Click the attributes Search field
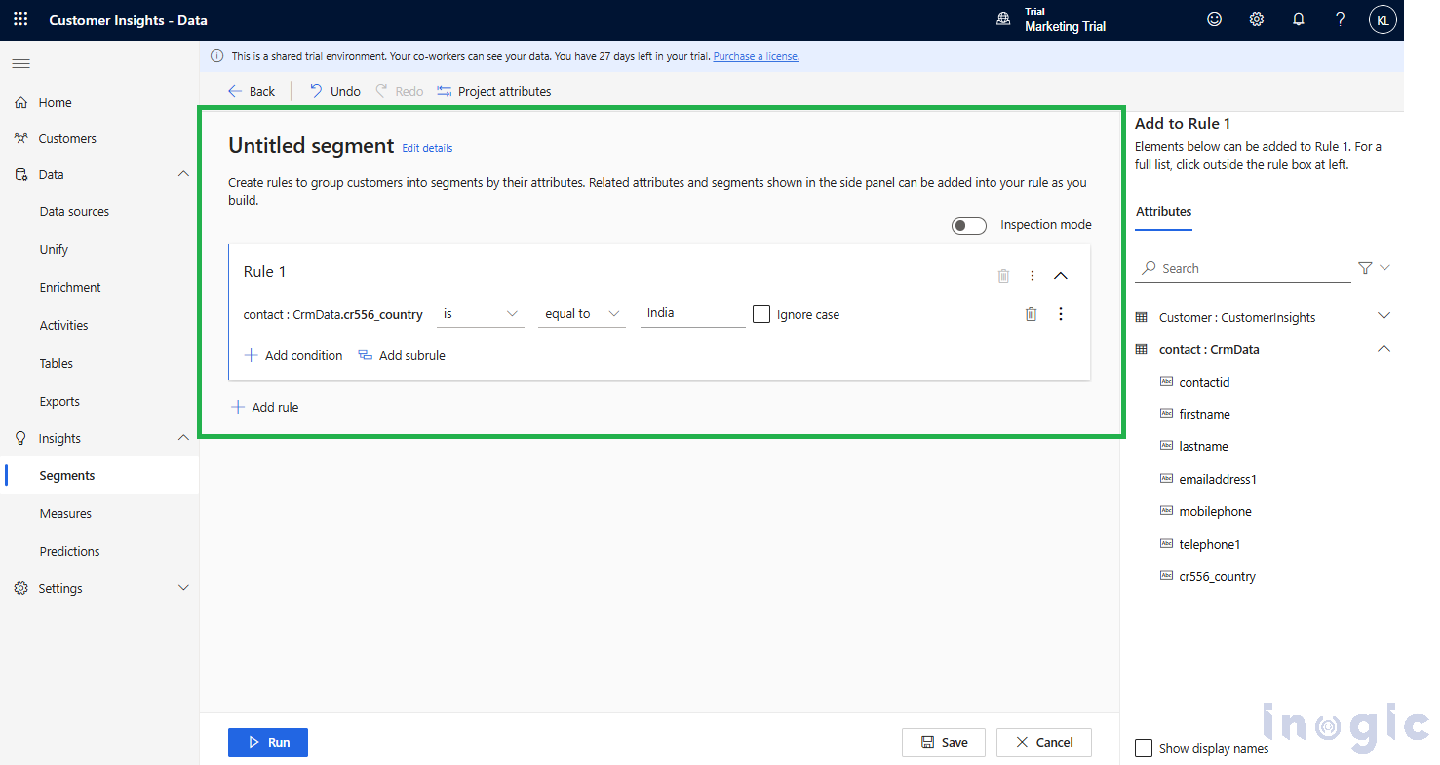1440x765 pixels. [x=1250, y=268]
